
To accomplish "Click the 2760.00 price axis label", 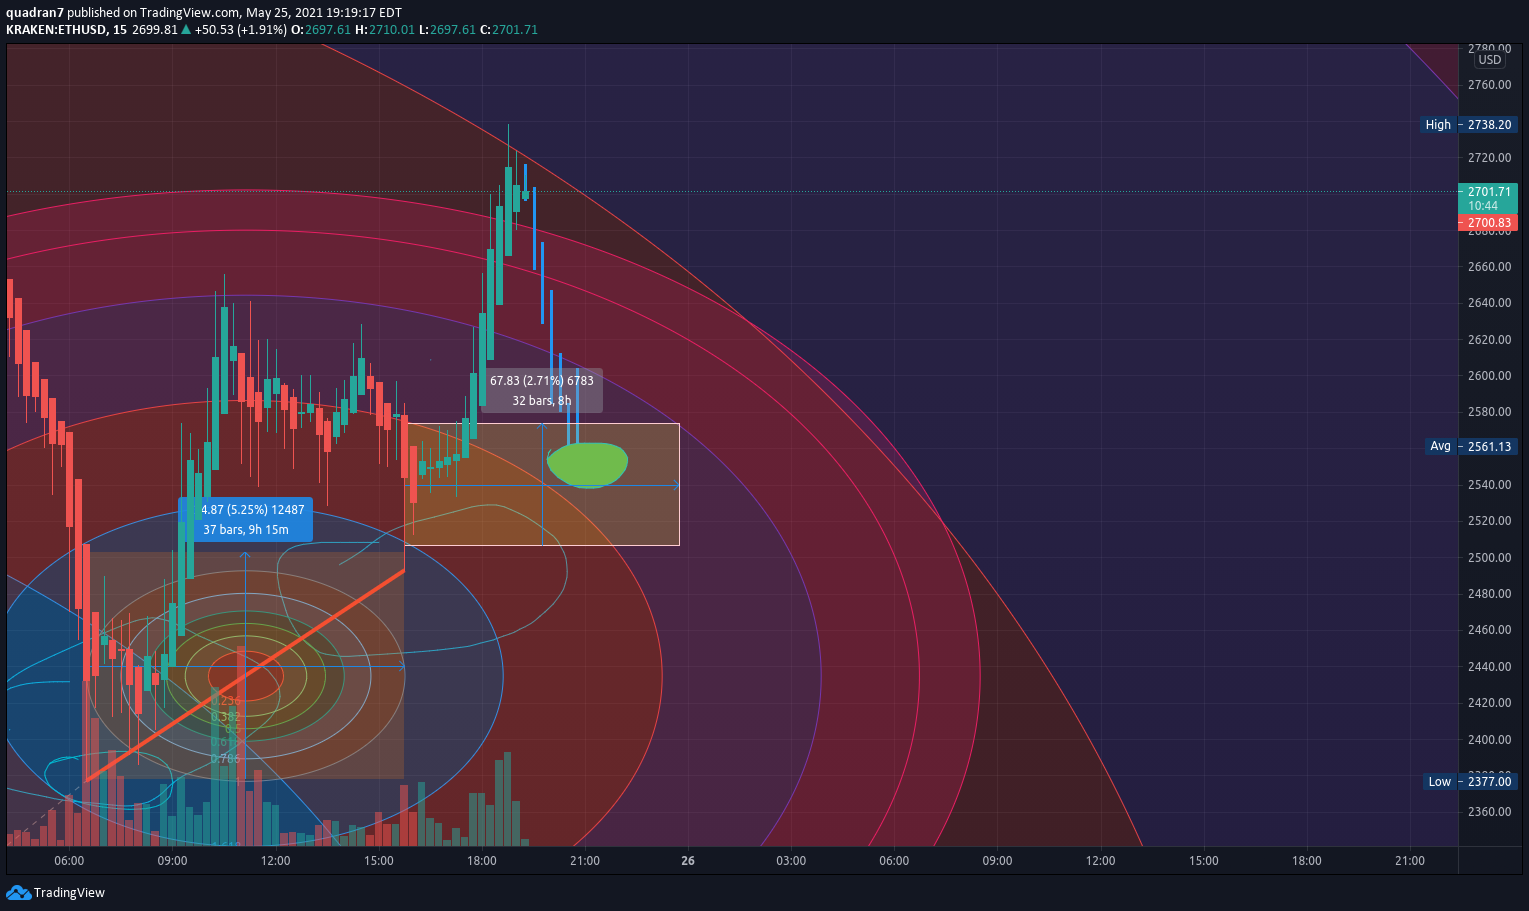I will pyautogui.click(x=1489, y=85).
